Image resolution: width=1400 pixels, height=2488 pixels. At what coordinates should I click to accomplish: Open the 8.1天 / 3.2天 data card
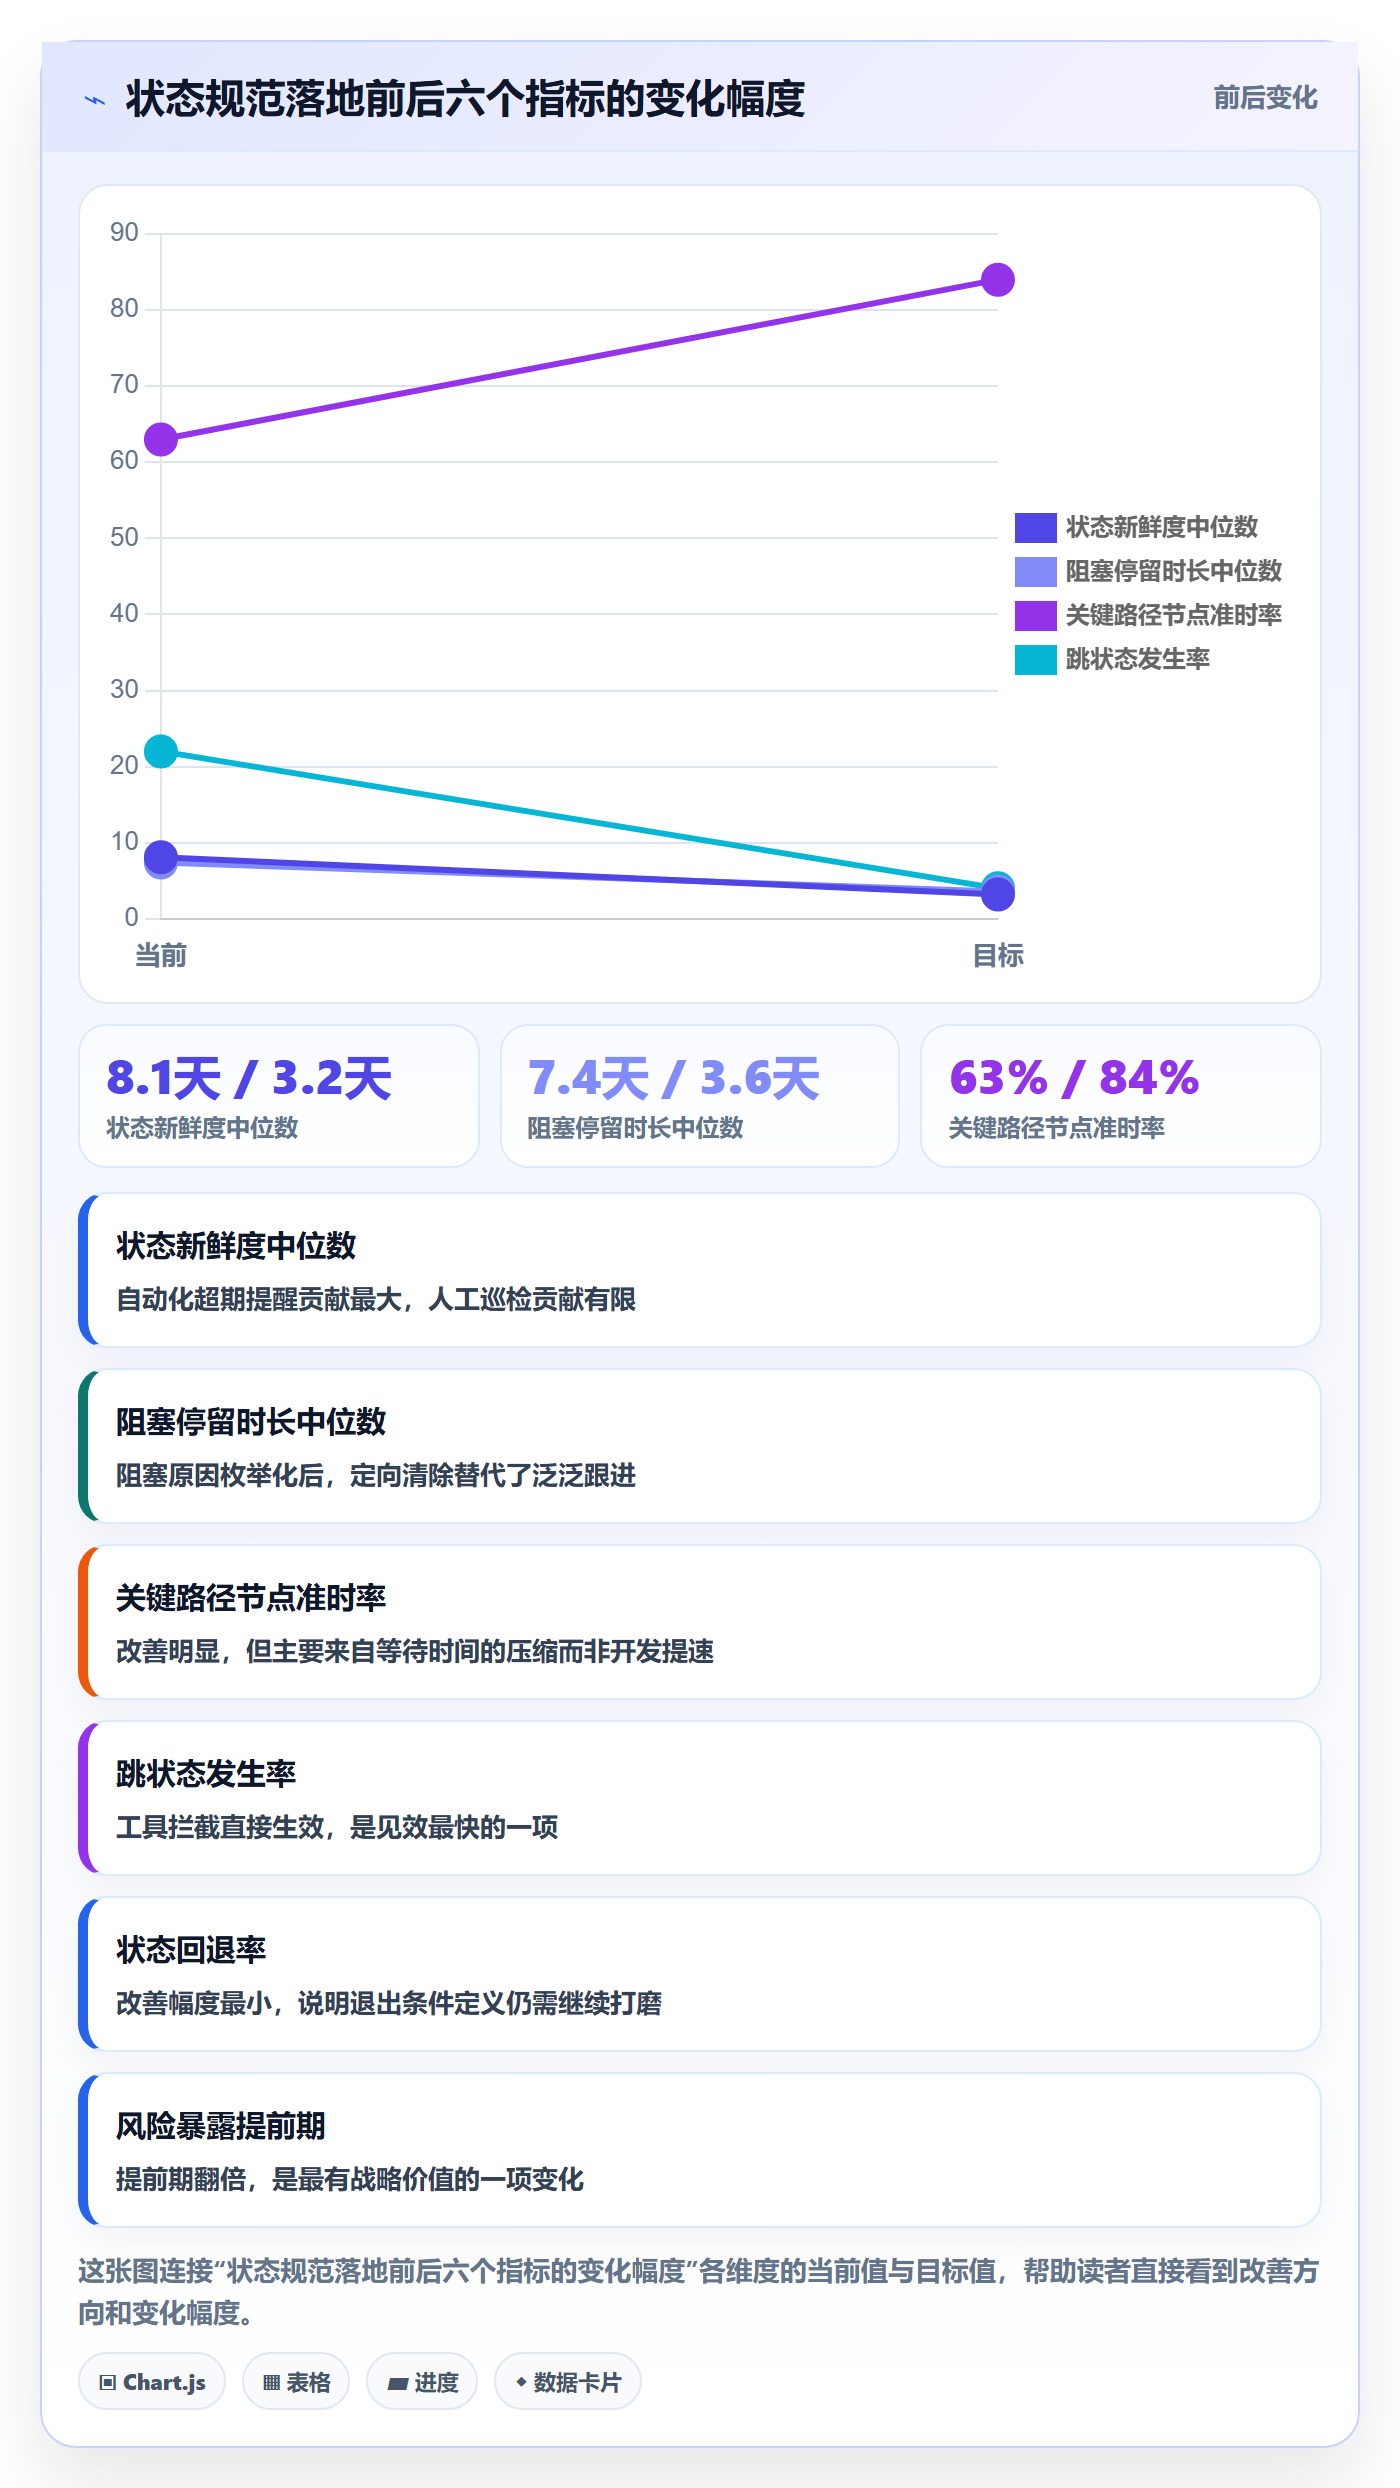click(x=279, y=1096)
